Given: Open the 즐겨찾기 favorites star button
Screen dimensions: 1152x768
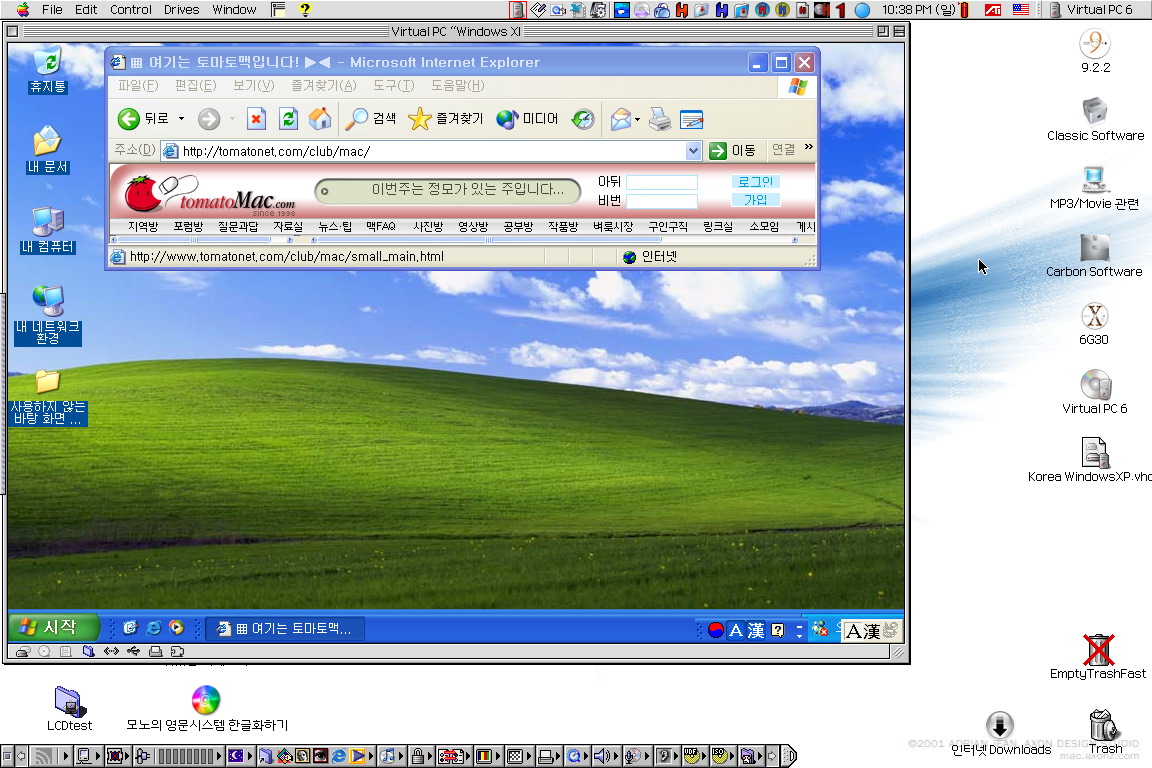Looking at the screenshot, I should click(446, 119).
